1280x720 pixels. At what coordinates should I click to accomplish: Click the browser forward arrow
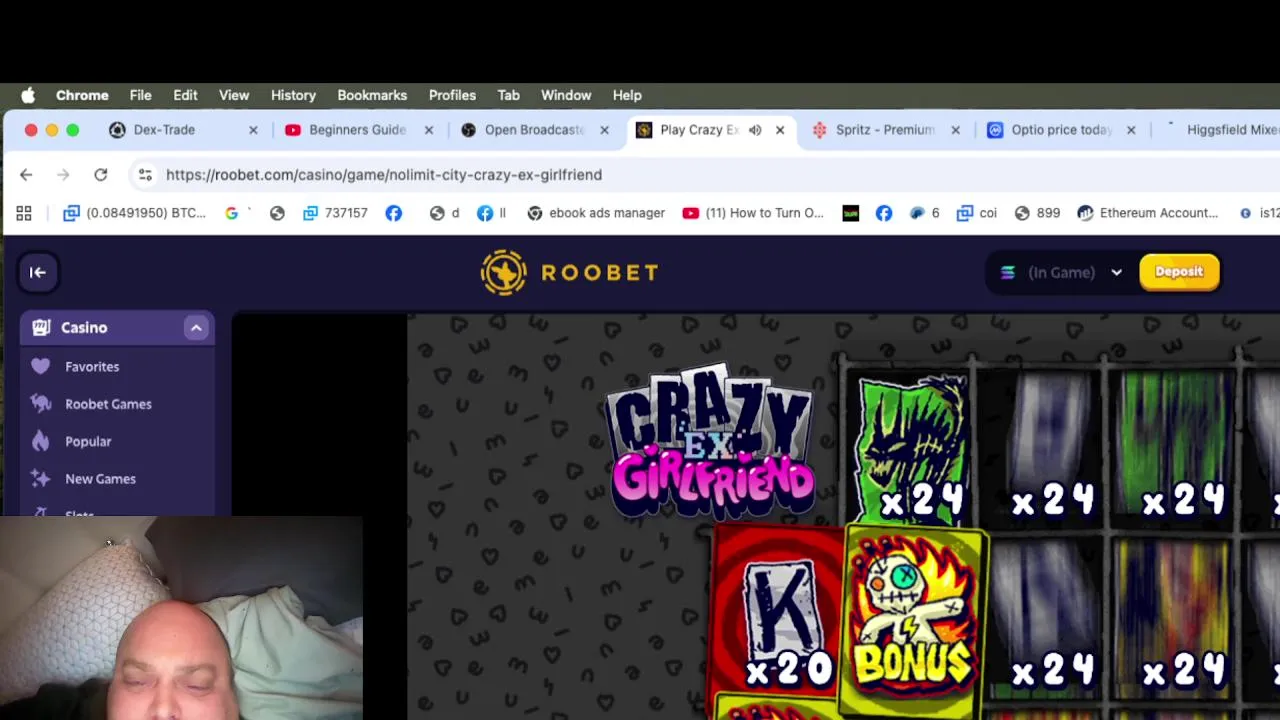click(63, 175)
